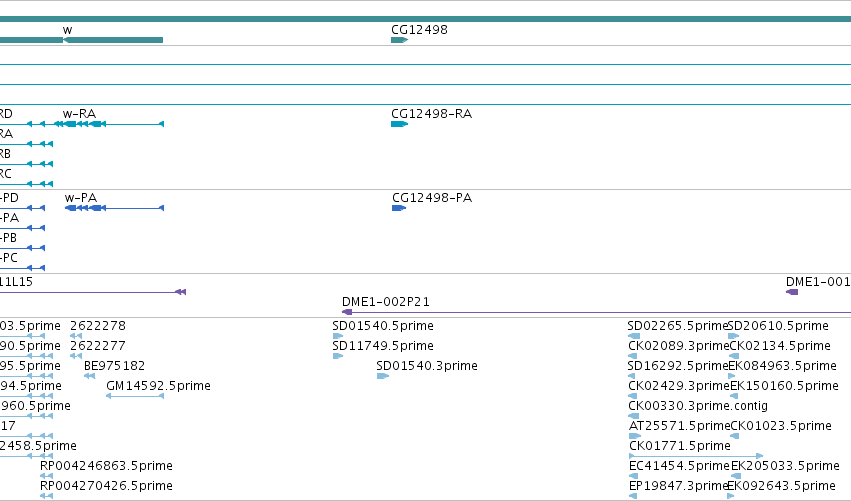The height and width of the screenshot is (501, 851).
Task: Click the EK150160.5prime label
Action: (x=784, y=386)
